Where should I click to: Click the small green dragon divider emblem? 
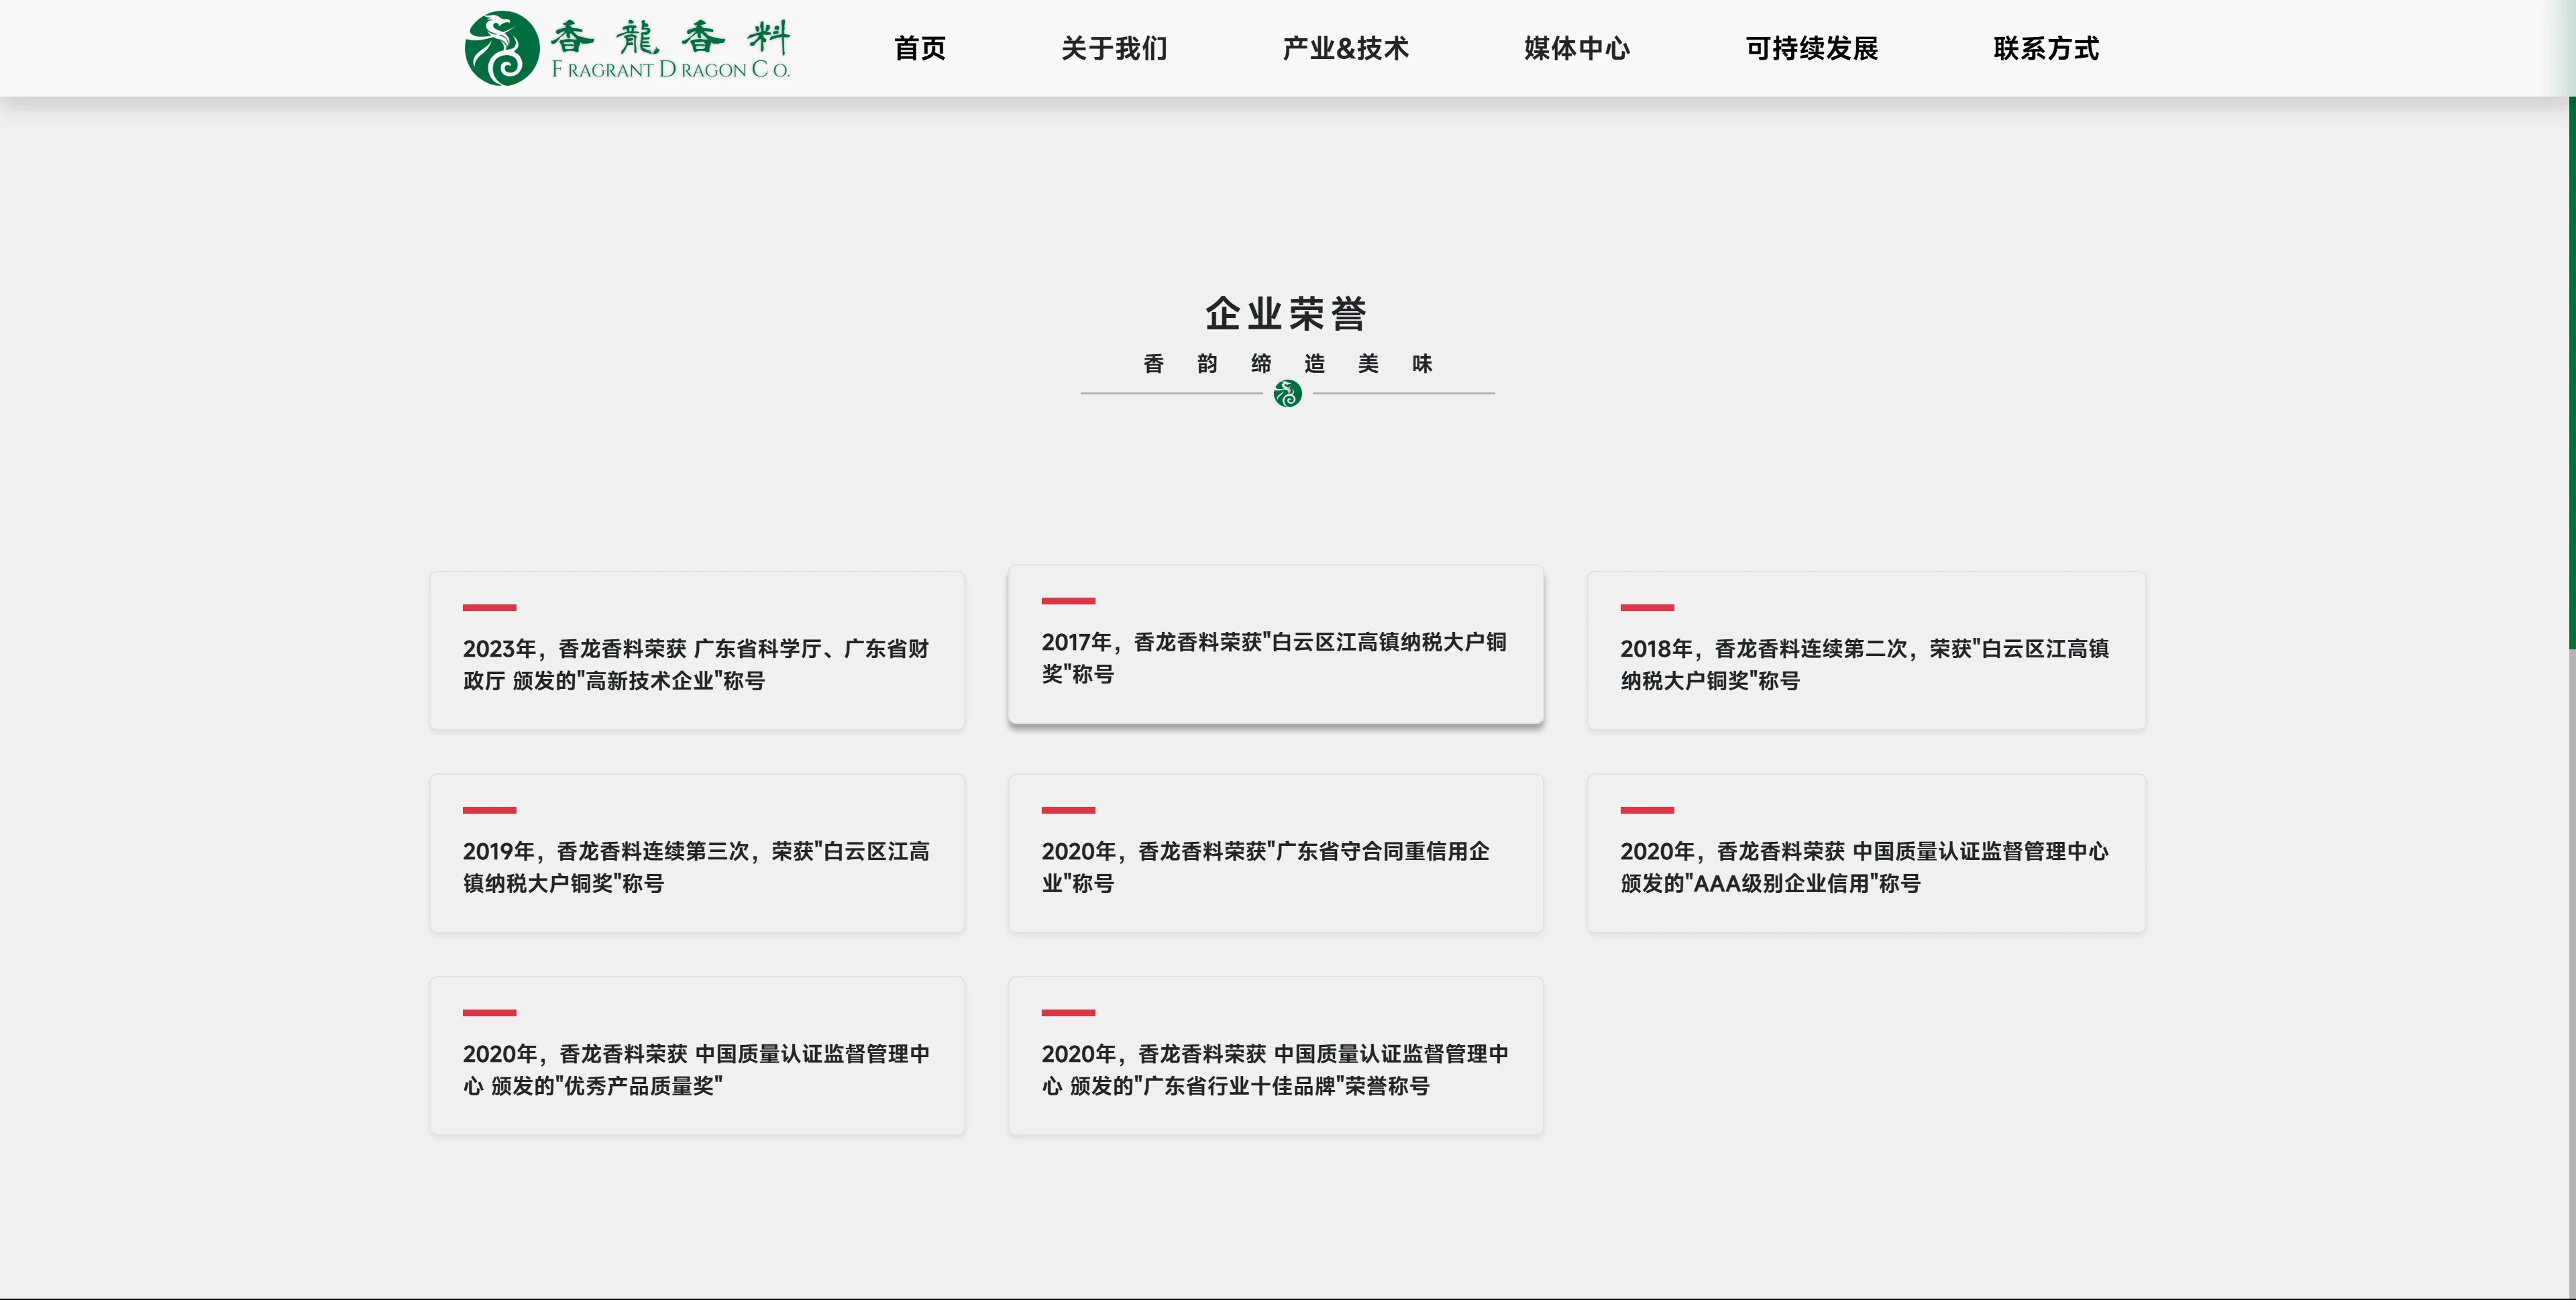1287,394
